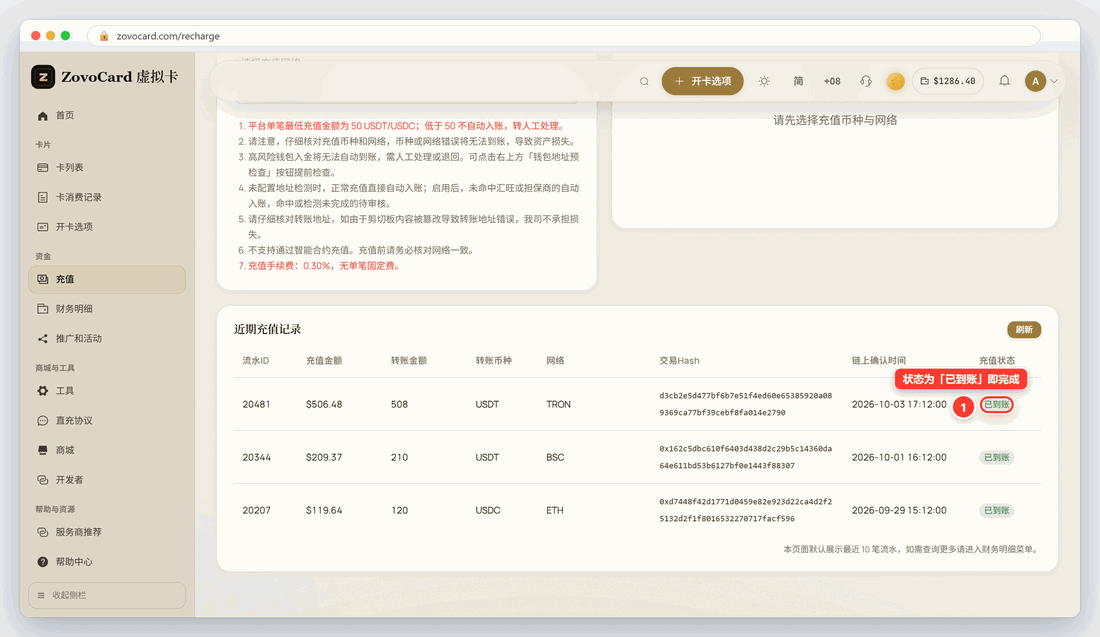Click amount $209.37

coord(324,457)
